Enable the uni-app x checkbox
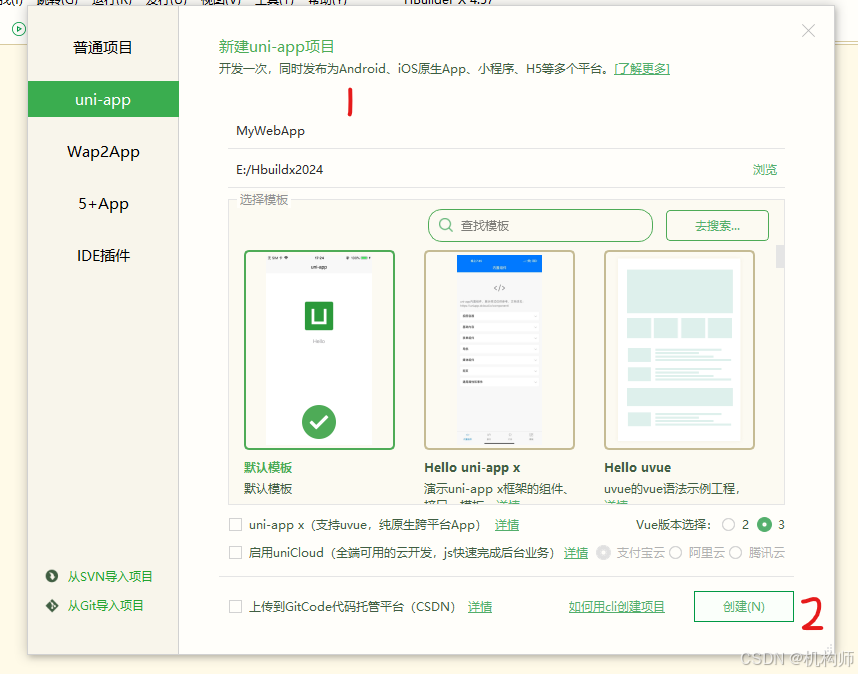 pyautogui.click(x=235, y=525)
